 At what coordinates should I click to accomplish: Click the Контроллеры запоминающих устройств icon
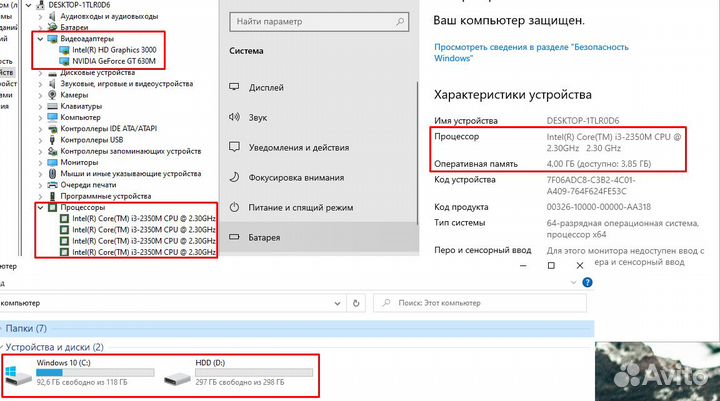pos(52,151)
